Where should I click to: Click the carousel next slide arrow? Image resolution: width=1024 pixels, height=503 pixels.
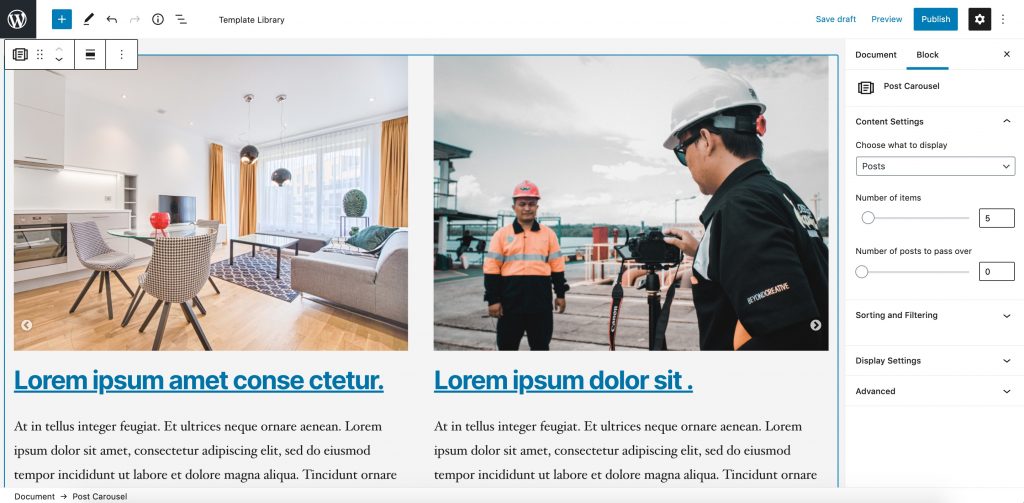point(816,325)
